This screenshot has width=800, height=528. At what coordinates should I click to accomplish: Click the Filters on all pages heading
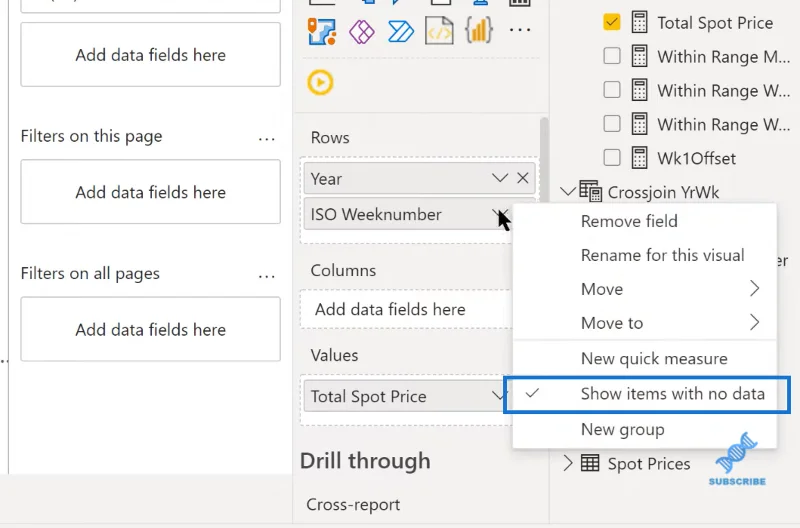click(x=90, y=273)
